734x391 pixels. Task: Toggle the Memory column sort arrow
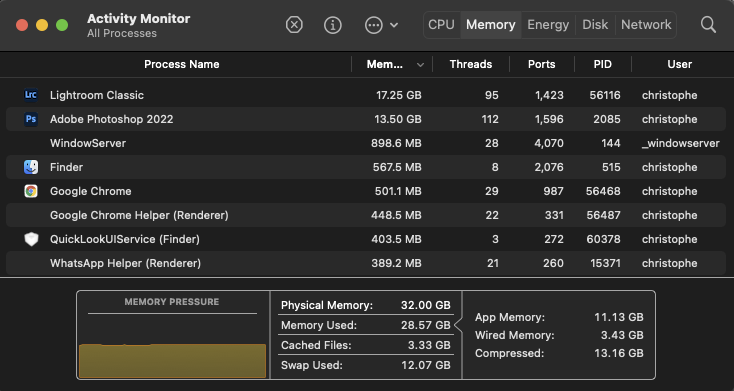pyautogui.click(x=420, y=65)
